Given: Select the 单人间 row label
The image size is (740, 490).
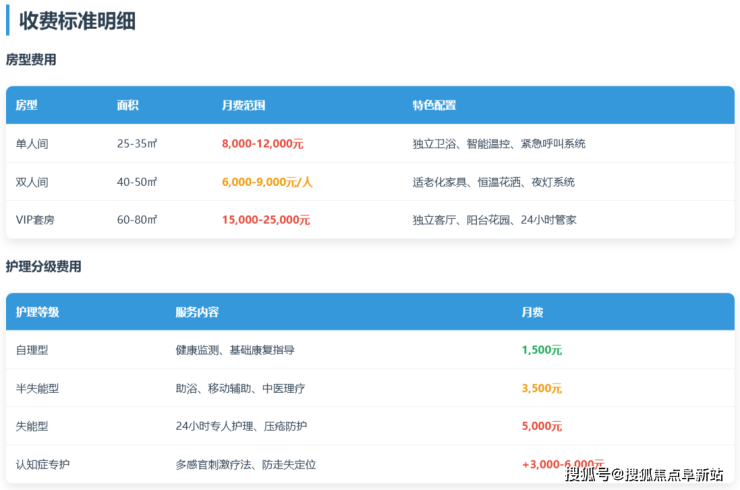Looking at the screenshot, I should click(x=33, y=144).
